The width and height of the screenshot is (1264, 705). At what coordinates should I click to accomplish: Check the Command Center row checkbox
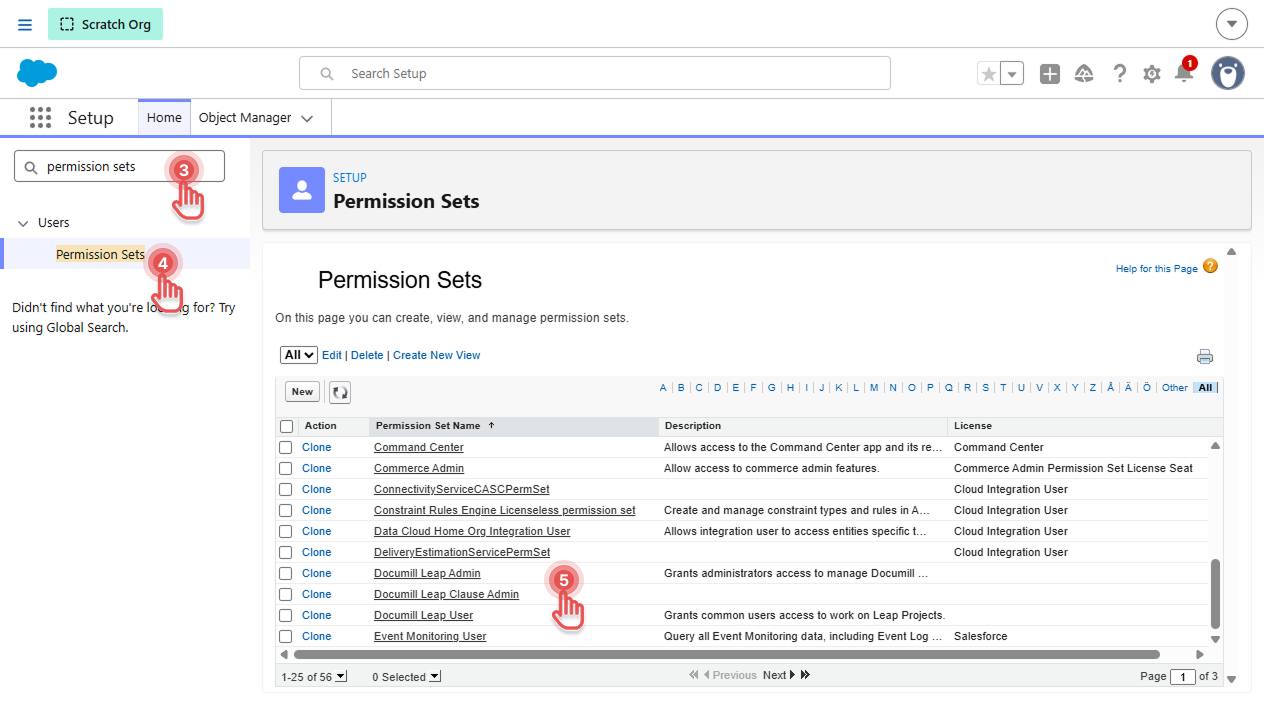point(286,447)
